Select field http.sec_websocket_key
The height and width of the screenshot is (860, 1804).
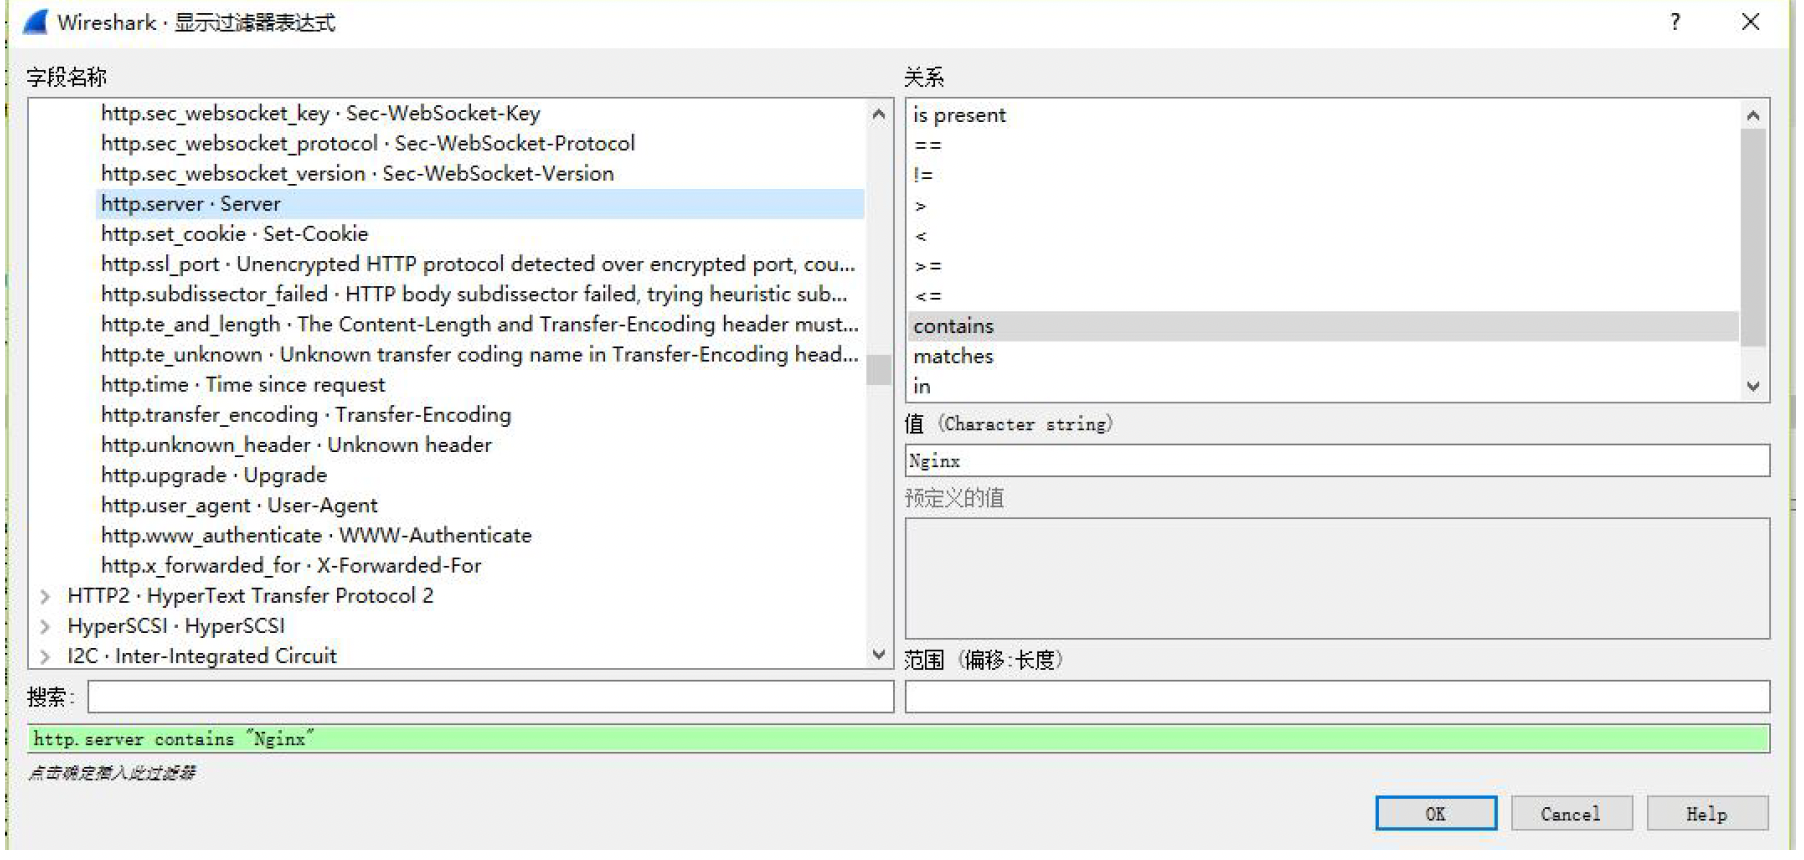coord(480,114)
